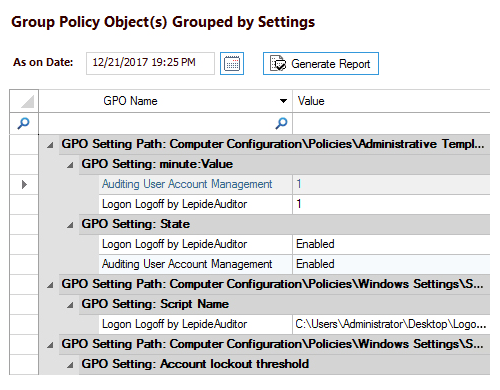
Task: Collapse the Account lockout threshold setting group
Action: [x=70, y=365]
